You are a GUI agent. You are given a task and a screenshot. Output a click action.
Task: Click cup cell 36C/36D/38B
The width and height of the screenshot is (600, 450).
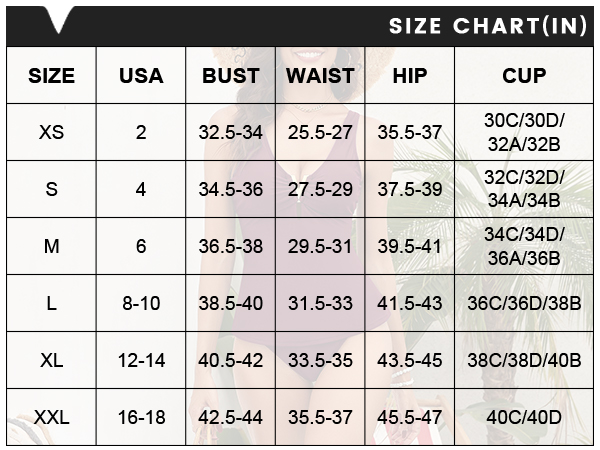(524, 303)
